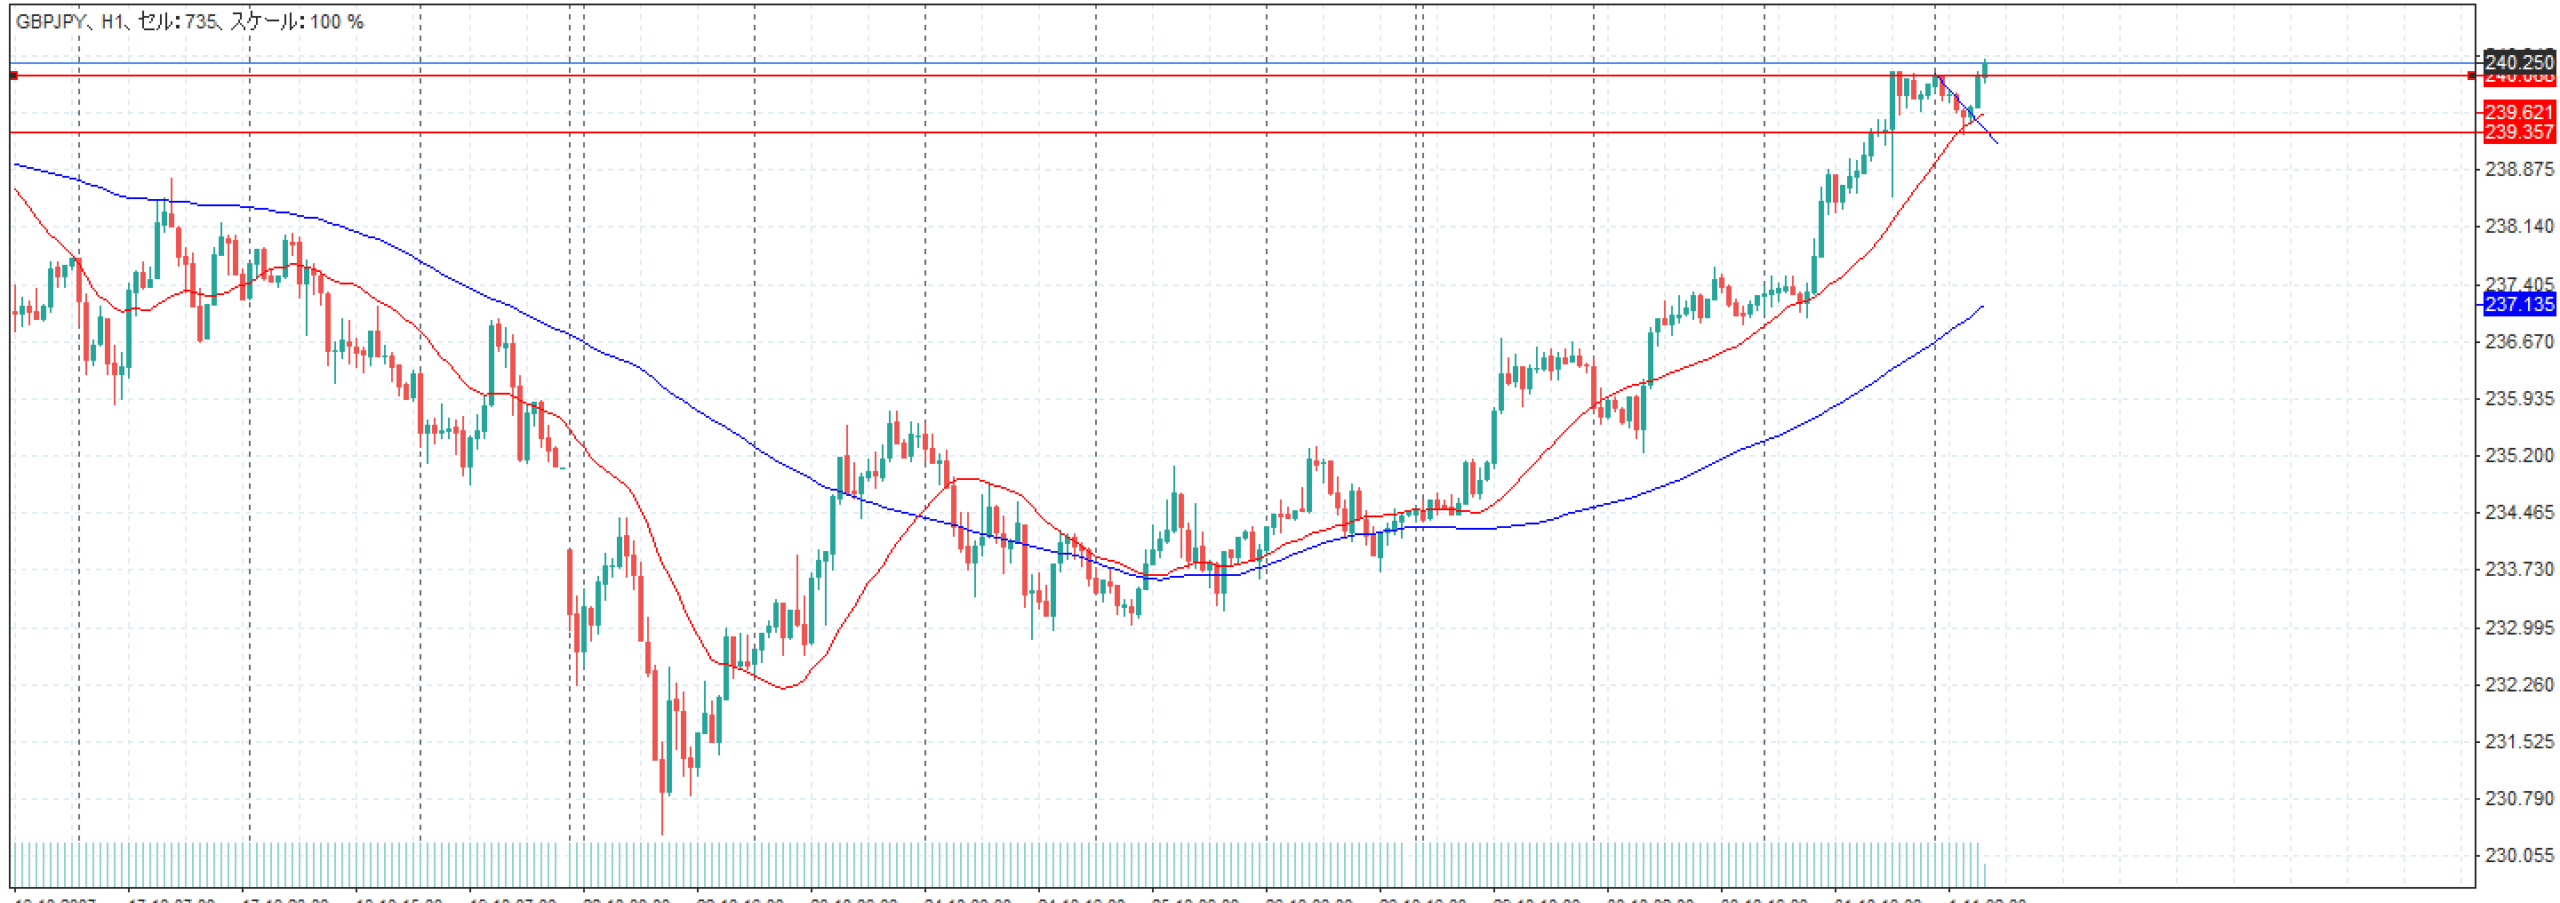
Task: Select the red 239.621 price tag
Action: click(x=2518, y=112)
